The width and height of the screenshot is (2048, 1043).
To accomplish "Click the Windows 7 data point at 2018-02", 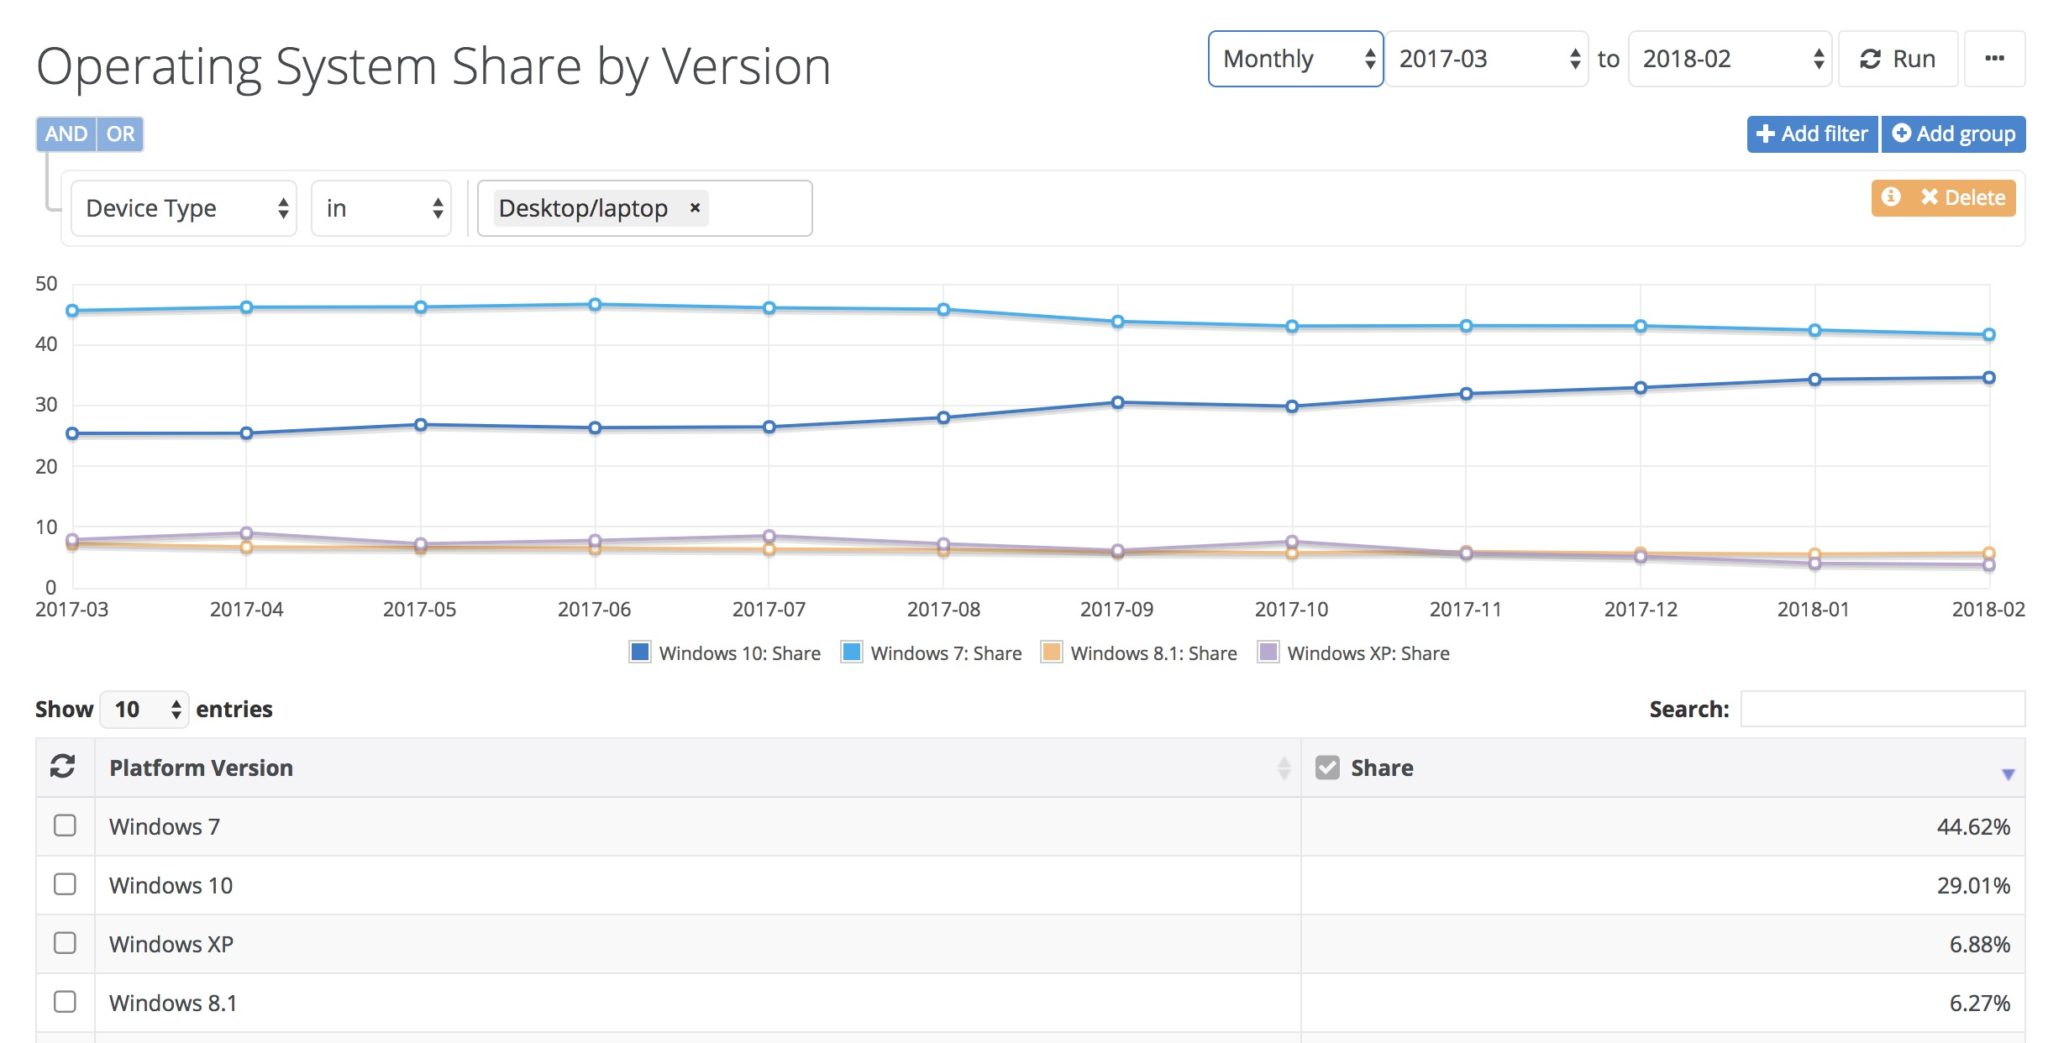I will point(1989,335).
